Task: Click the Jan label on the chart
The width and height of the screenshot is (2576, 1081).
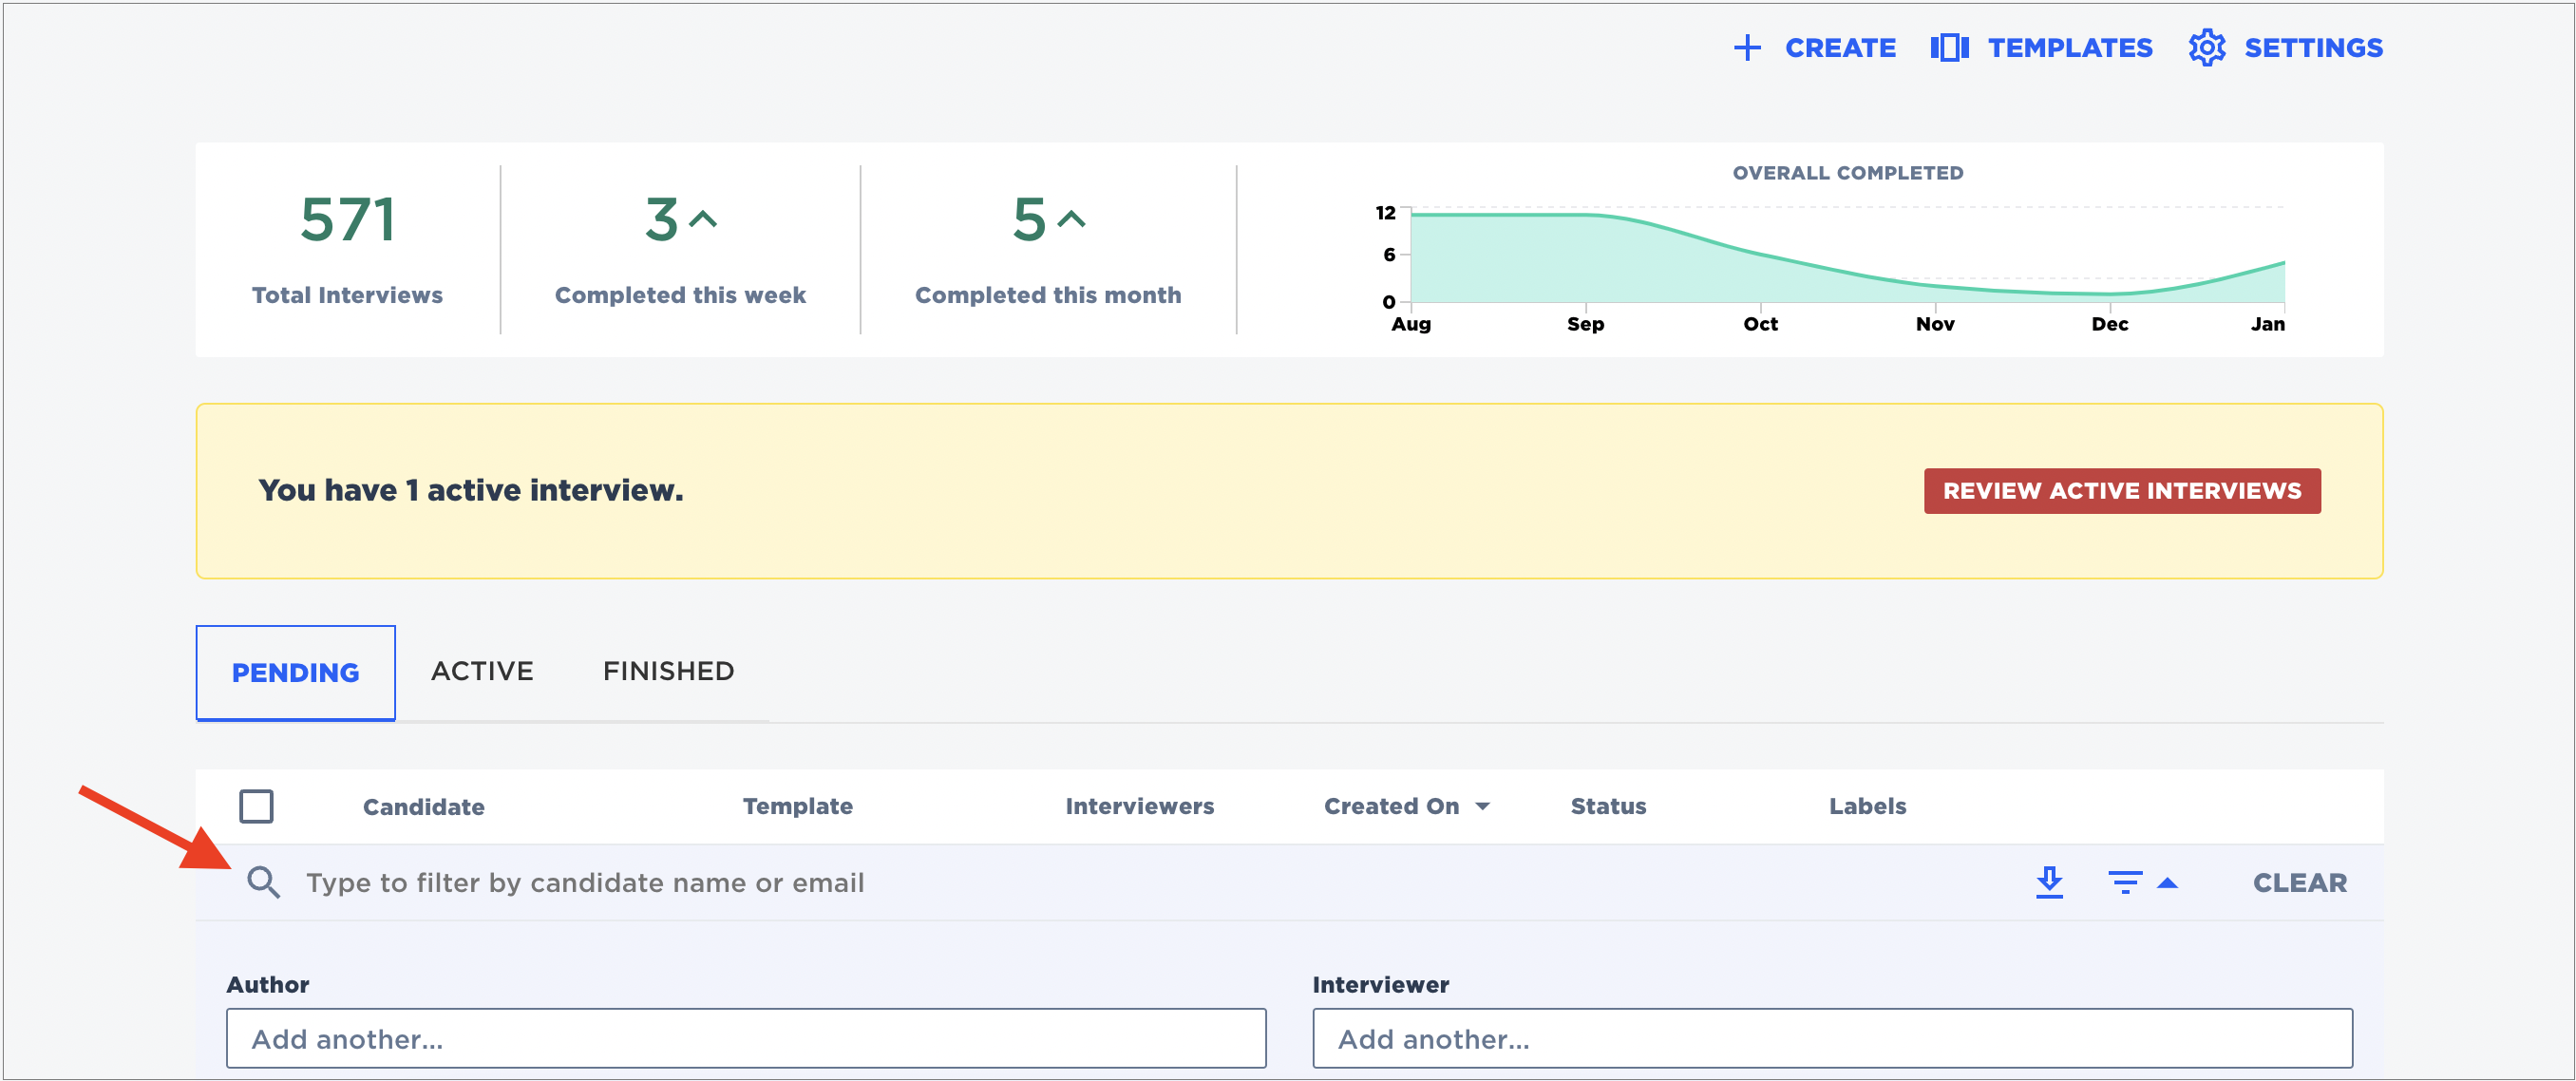Action: point(2267,324)
